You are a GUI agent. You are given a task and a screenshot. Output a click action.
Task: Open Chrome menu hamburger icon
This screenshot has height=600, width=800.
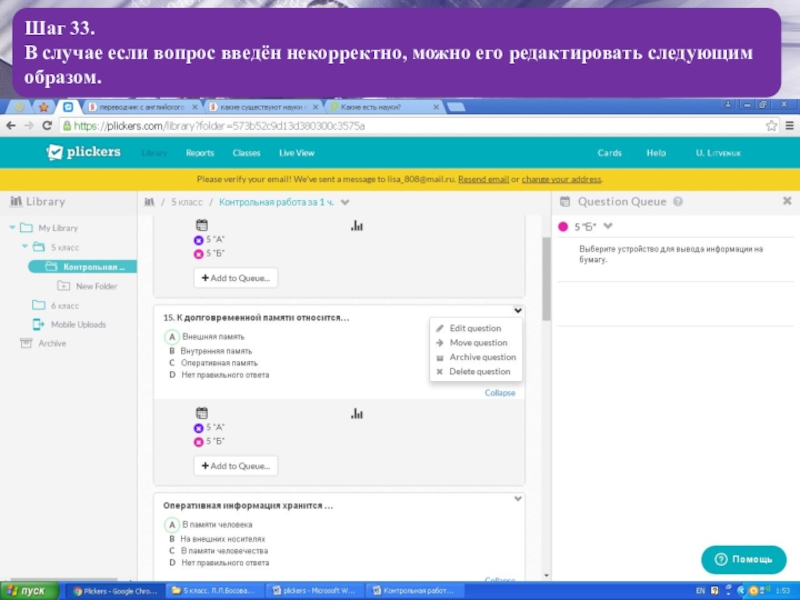tap(789, 126)
